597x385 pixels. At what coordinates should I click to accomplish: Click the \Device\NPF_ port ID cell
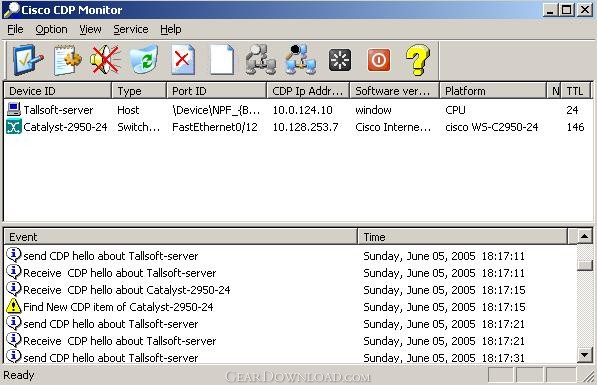[216, 110]
